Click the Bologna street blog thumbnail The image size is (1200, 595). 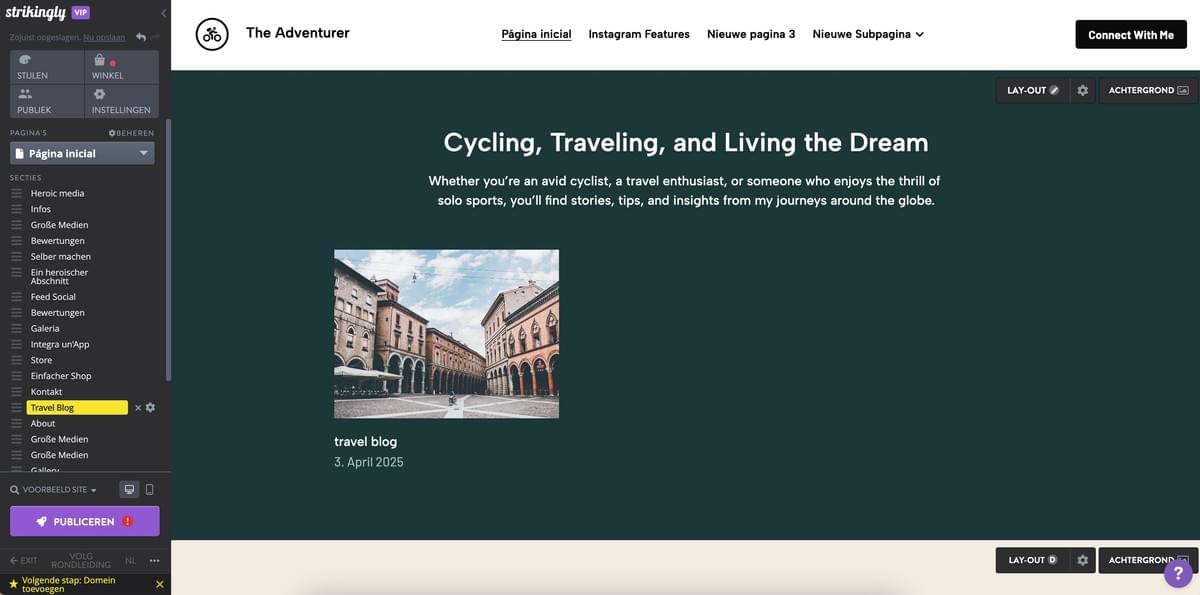(446, 333)
